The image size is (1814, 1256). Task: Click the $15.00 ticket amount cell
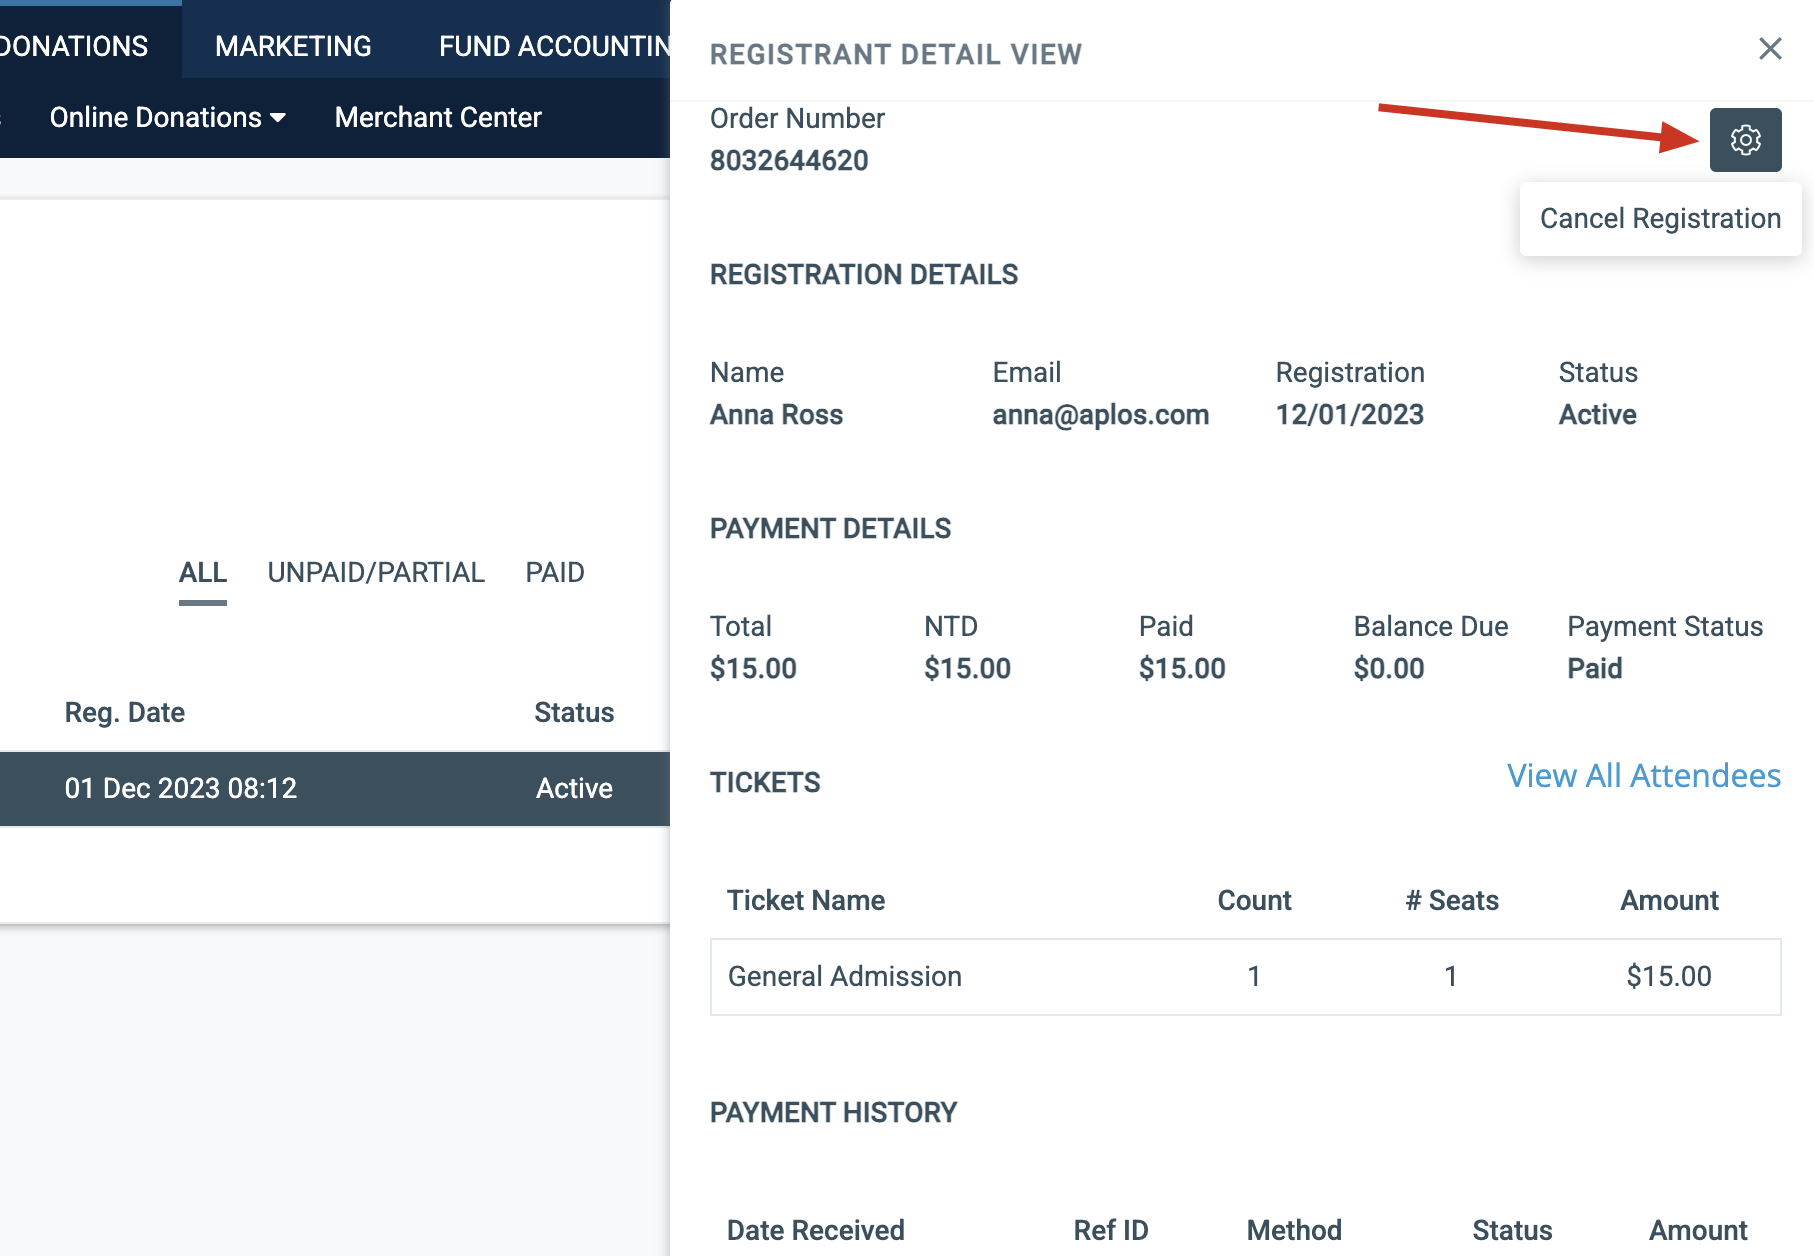pyautogui.click(x=1669, y=977)
